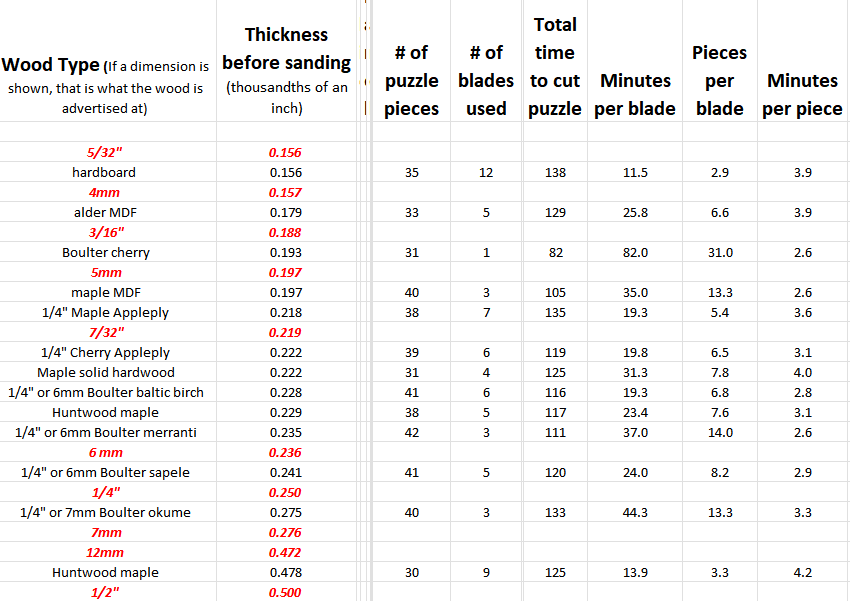Click the Maple solid hardwood cell
The width and height of the screenshot is (850, 601).
[x=106, y=372]
